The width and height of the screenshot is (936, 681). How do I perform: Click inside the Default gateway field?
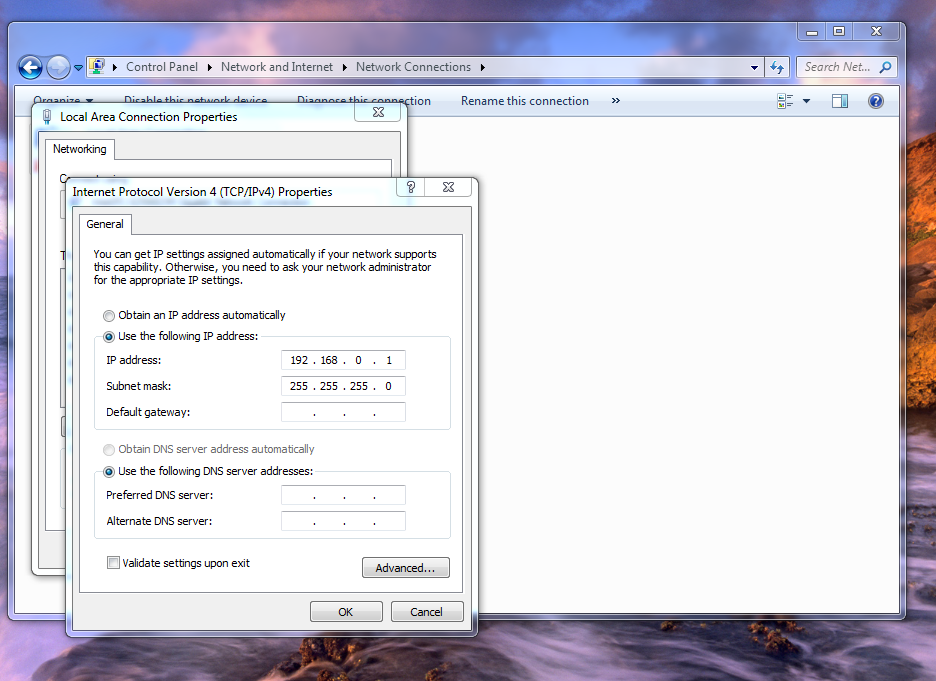(x=343, y=411)
